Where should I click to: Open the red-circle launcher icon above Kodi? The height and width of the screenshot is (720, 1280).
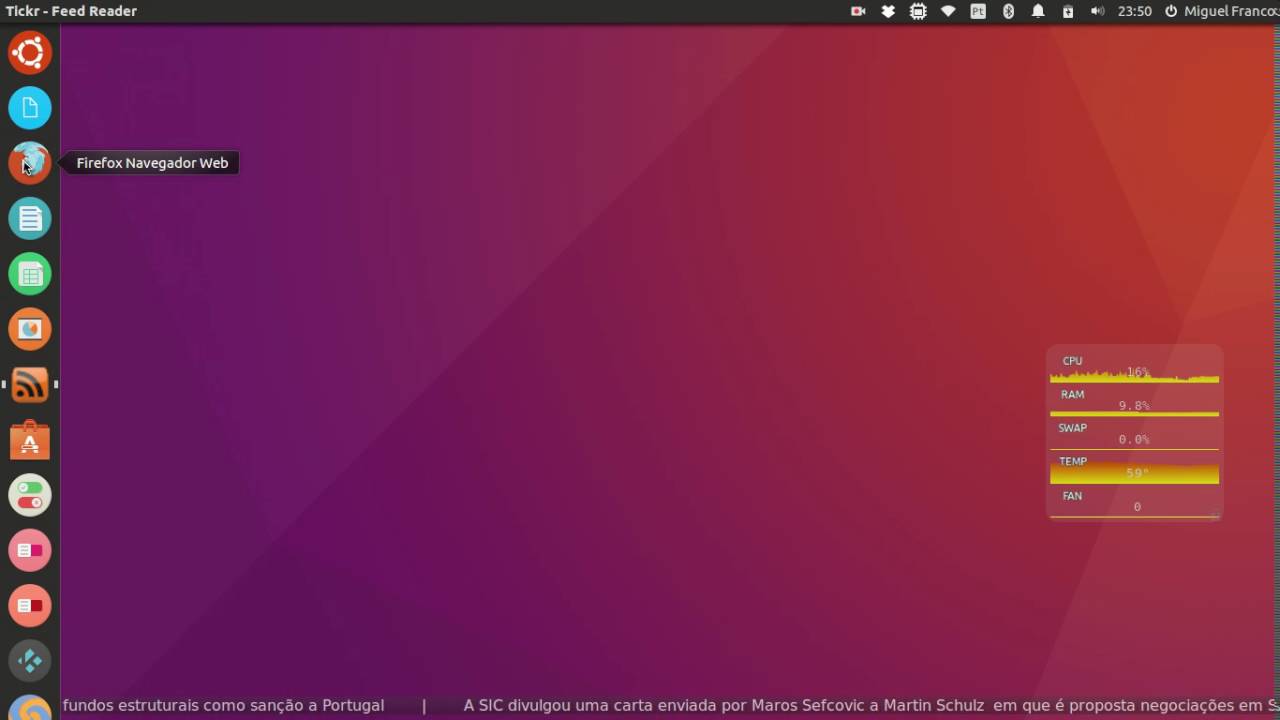coord(30,606)
